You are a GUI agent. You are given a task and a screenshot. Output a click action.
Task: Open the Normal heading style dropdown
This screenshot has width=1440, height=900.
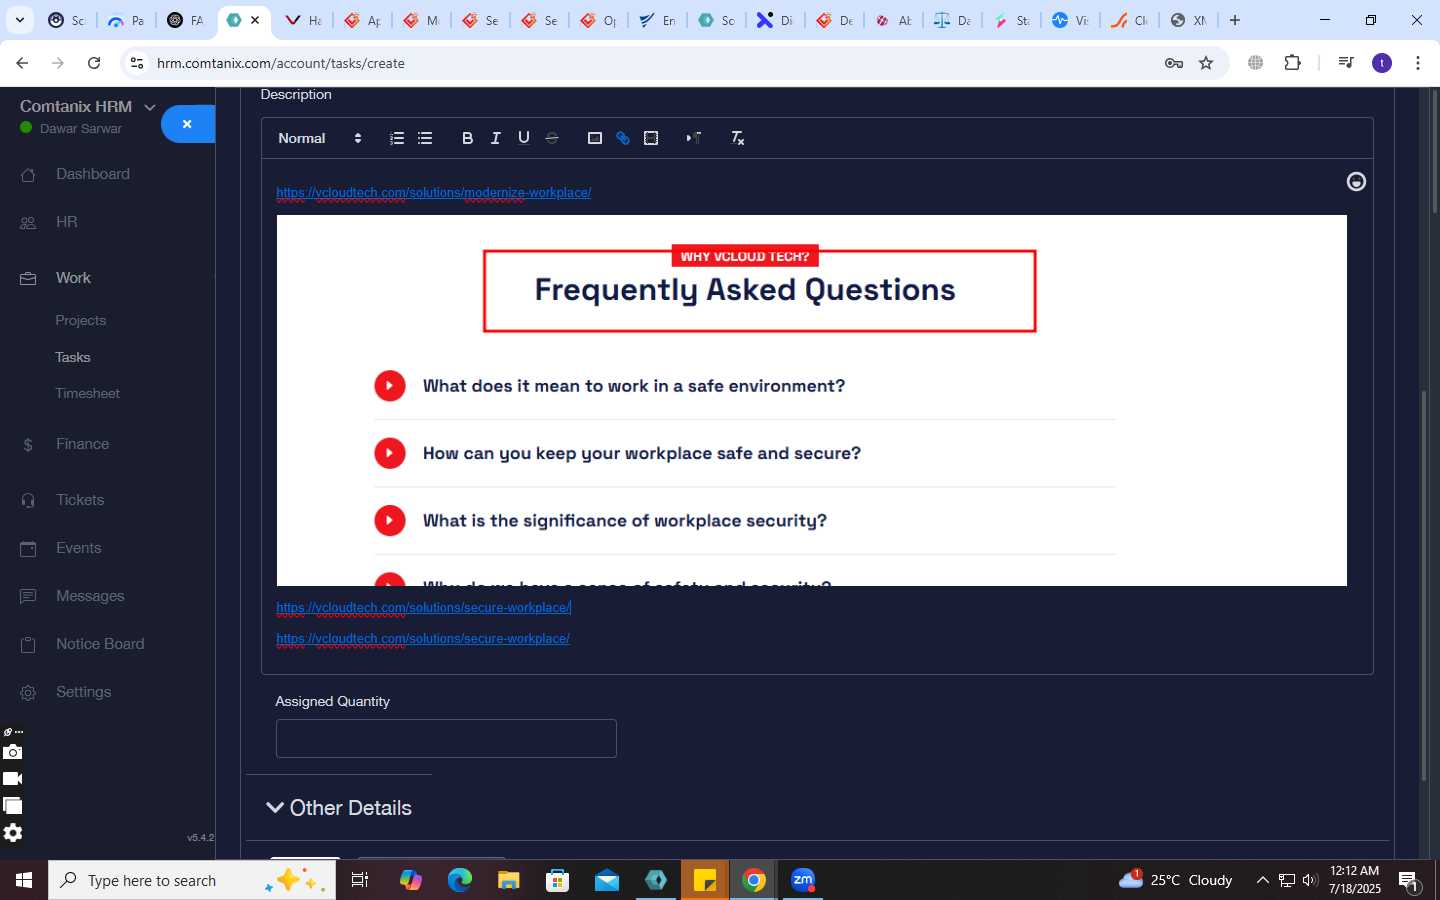[319, 138]
